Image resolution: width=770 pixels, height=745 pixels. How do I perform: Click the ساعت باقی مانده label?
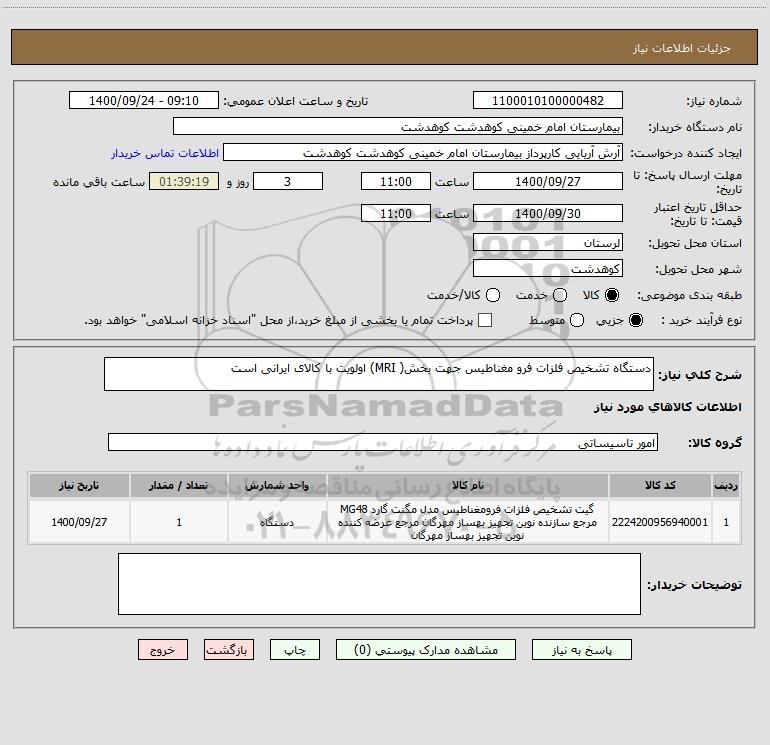point(99,182)
